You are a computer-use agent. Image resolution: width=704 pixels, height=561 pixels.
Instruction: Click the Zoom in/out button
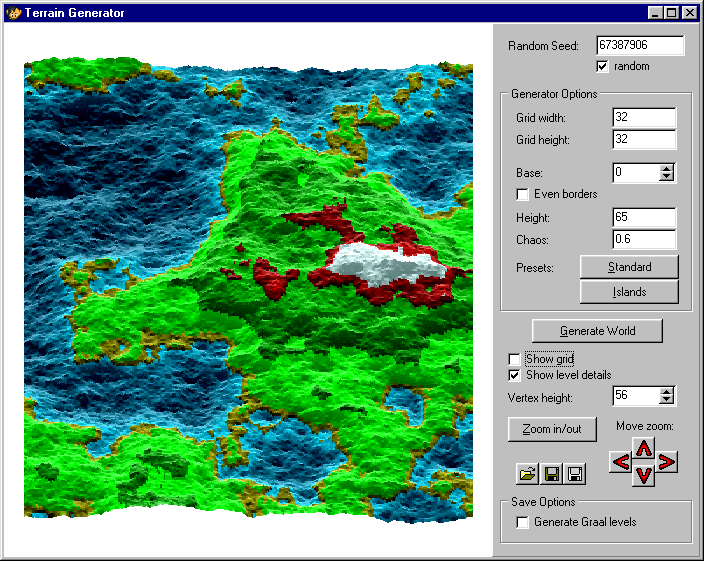pyautogui.click(x=551, y=429)
